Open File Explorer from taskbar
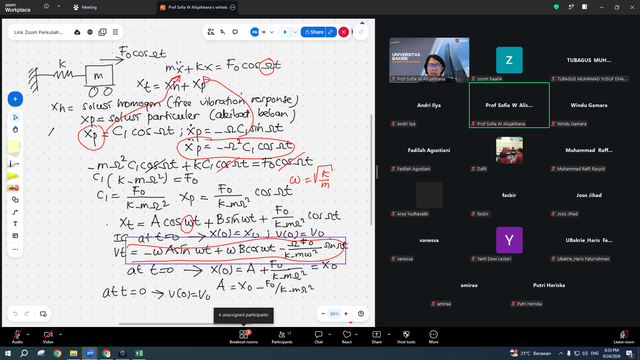 (x=73, y=353)
